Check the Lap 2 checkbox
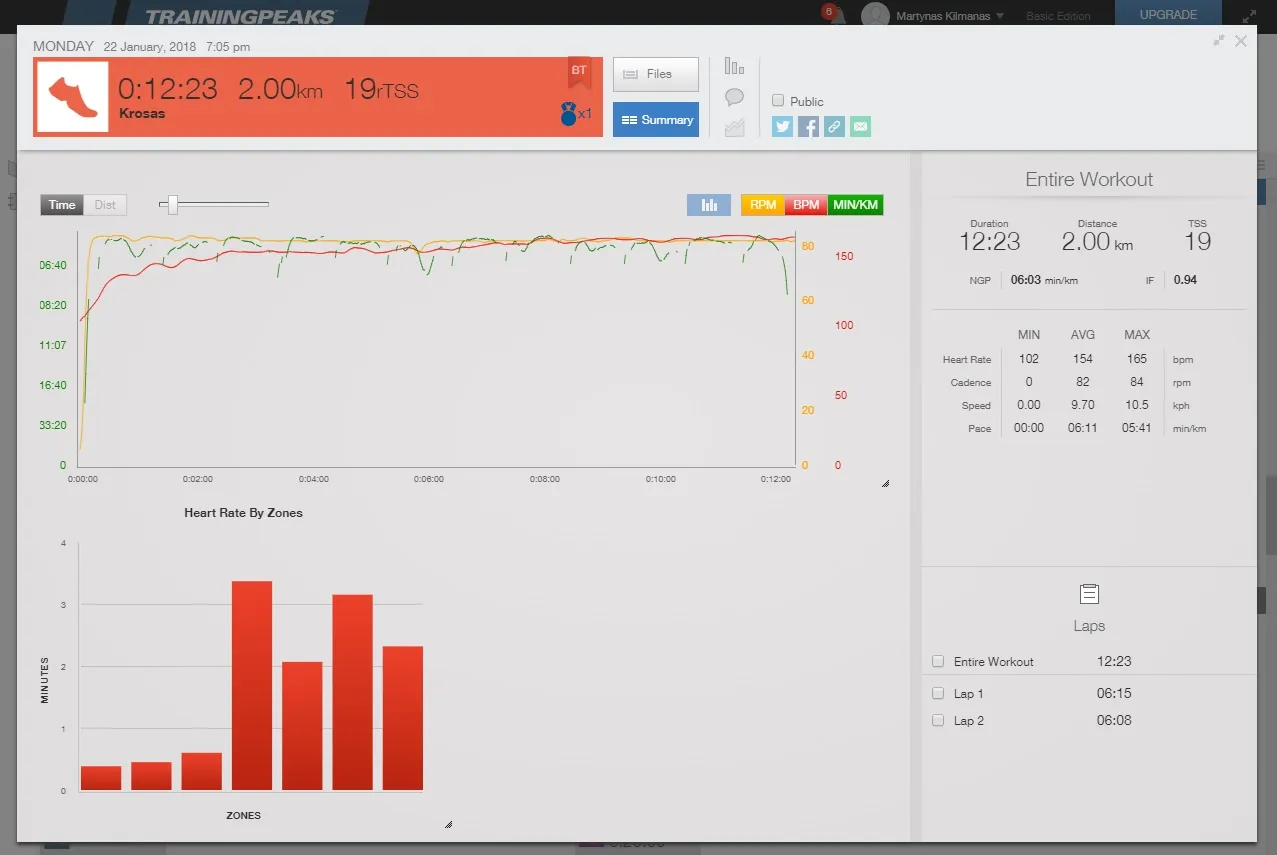 (938, 720)
